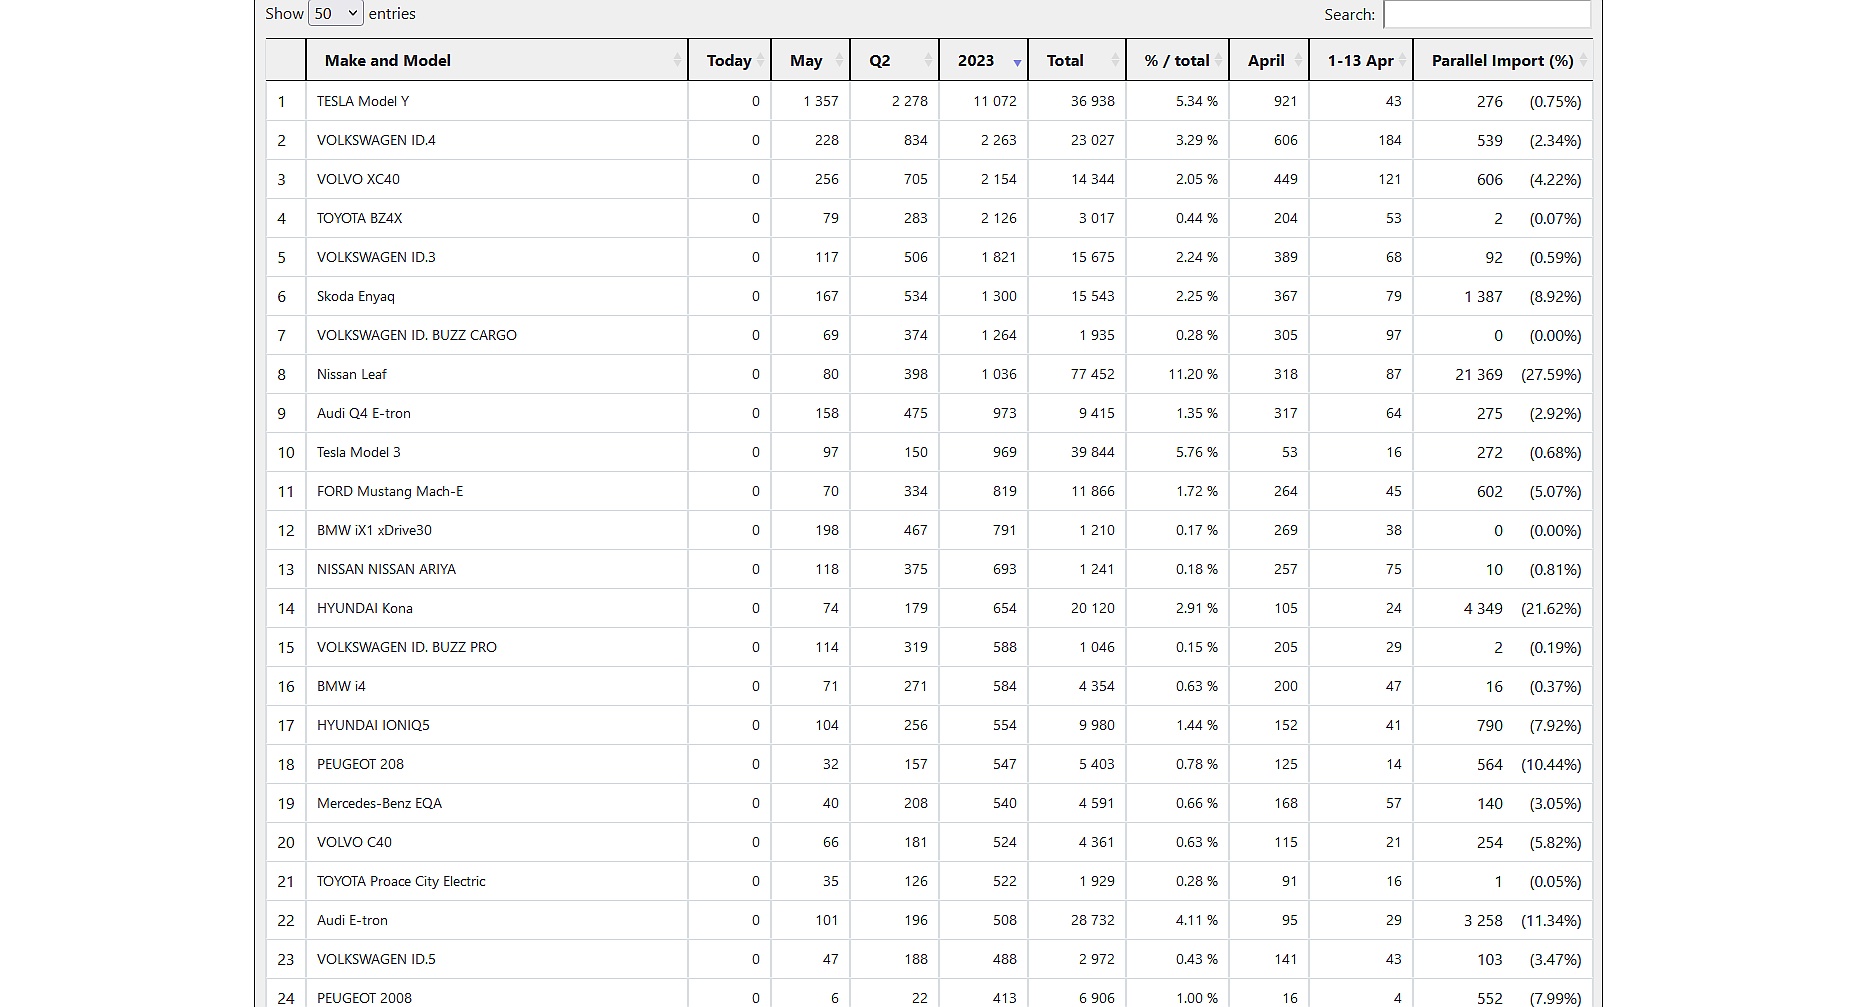Image resolution: width=1875 pixels, height=1007 pixels.
Task: Click BMW iX1 xDrive30 May value 198
Action: pos(827,530)
